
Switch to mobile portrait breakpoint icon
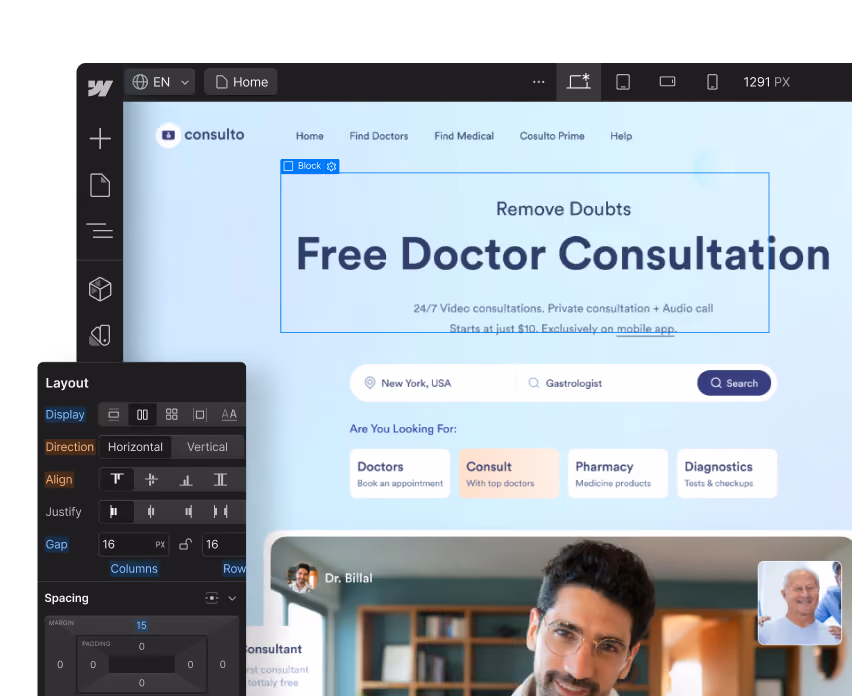pos(712,82)
